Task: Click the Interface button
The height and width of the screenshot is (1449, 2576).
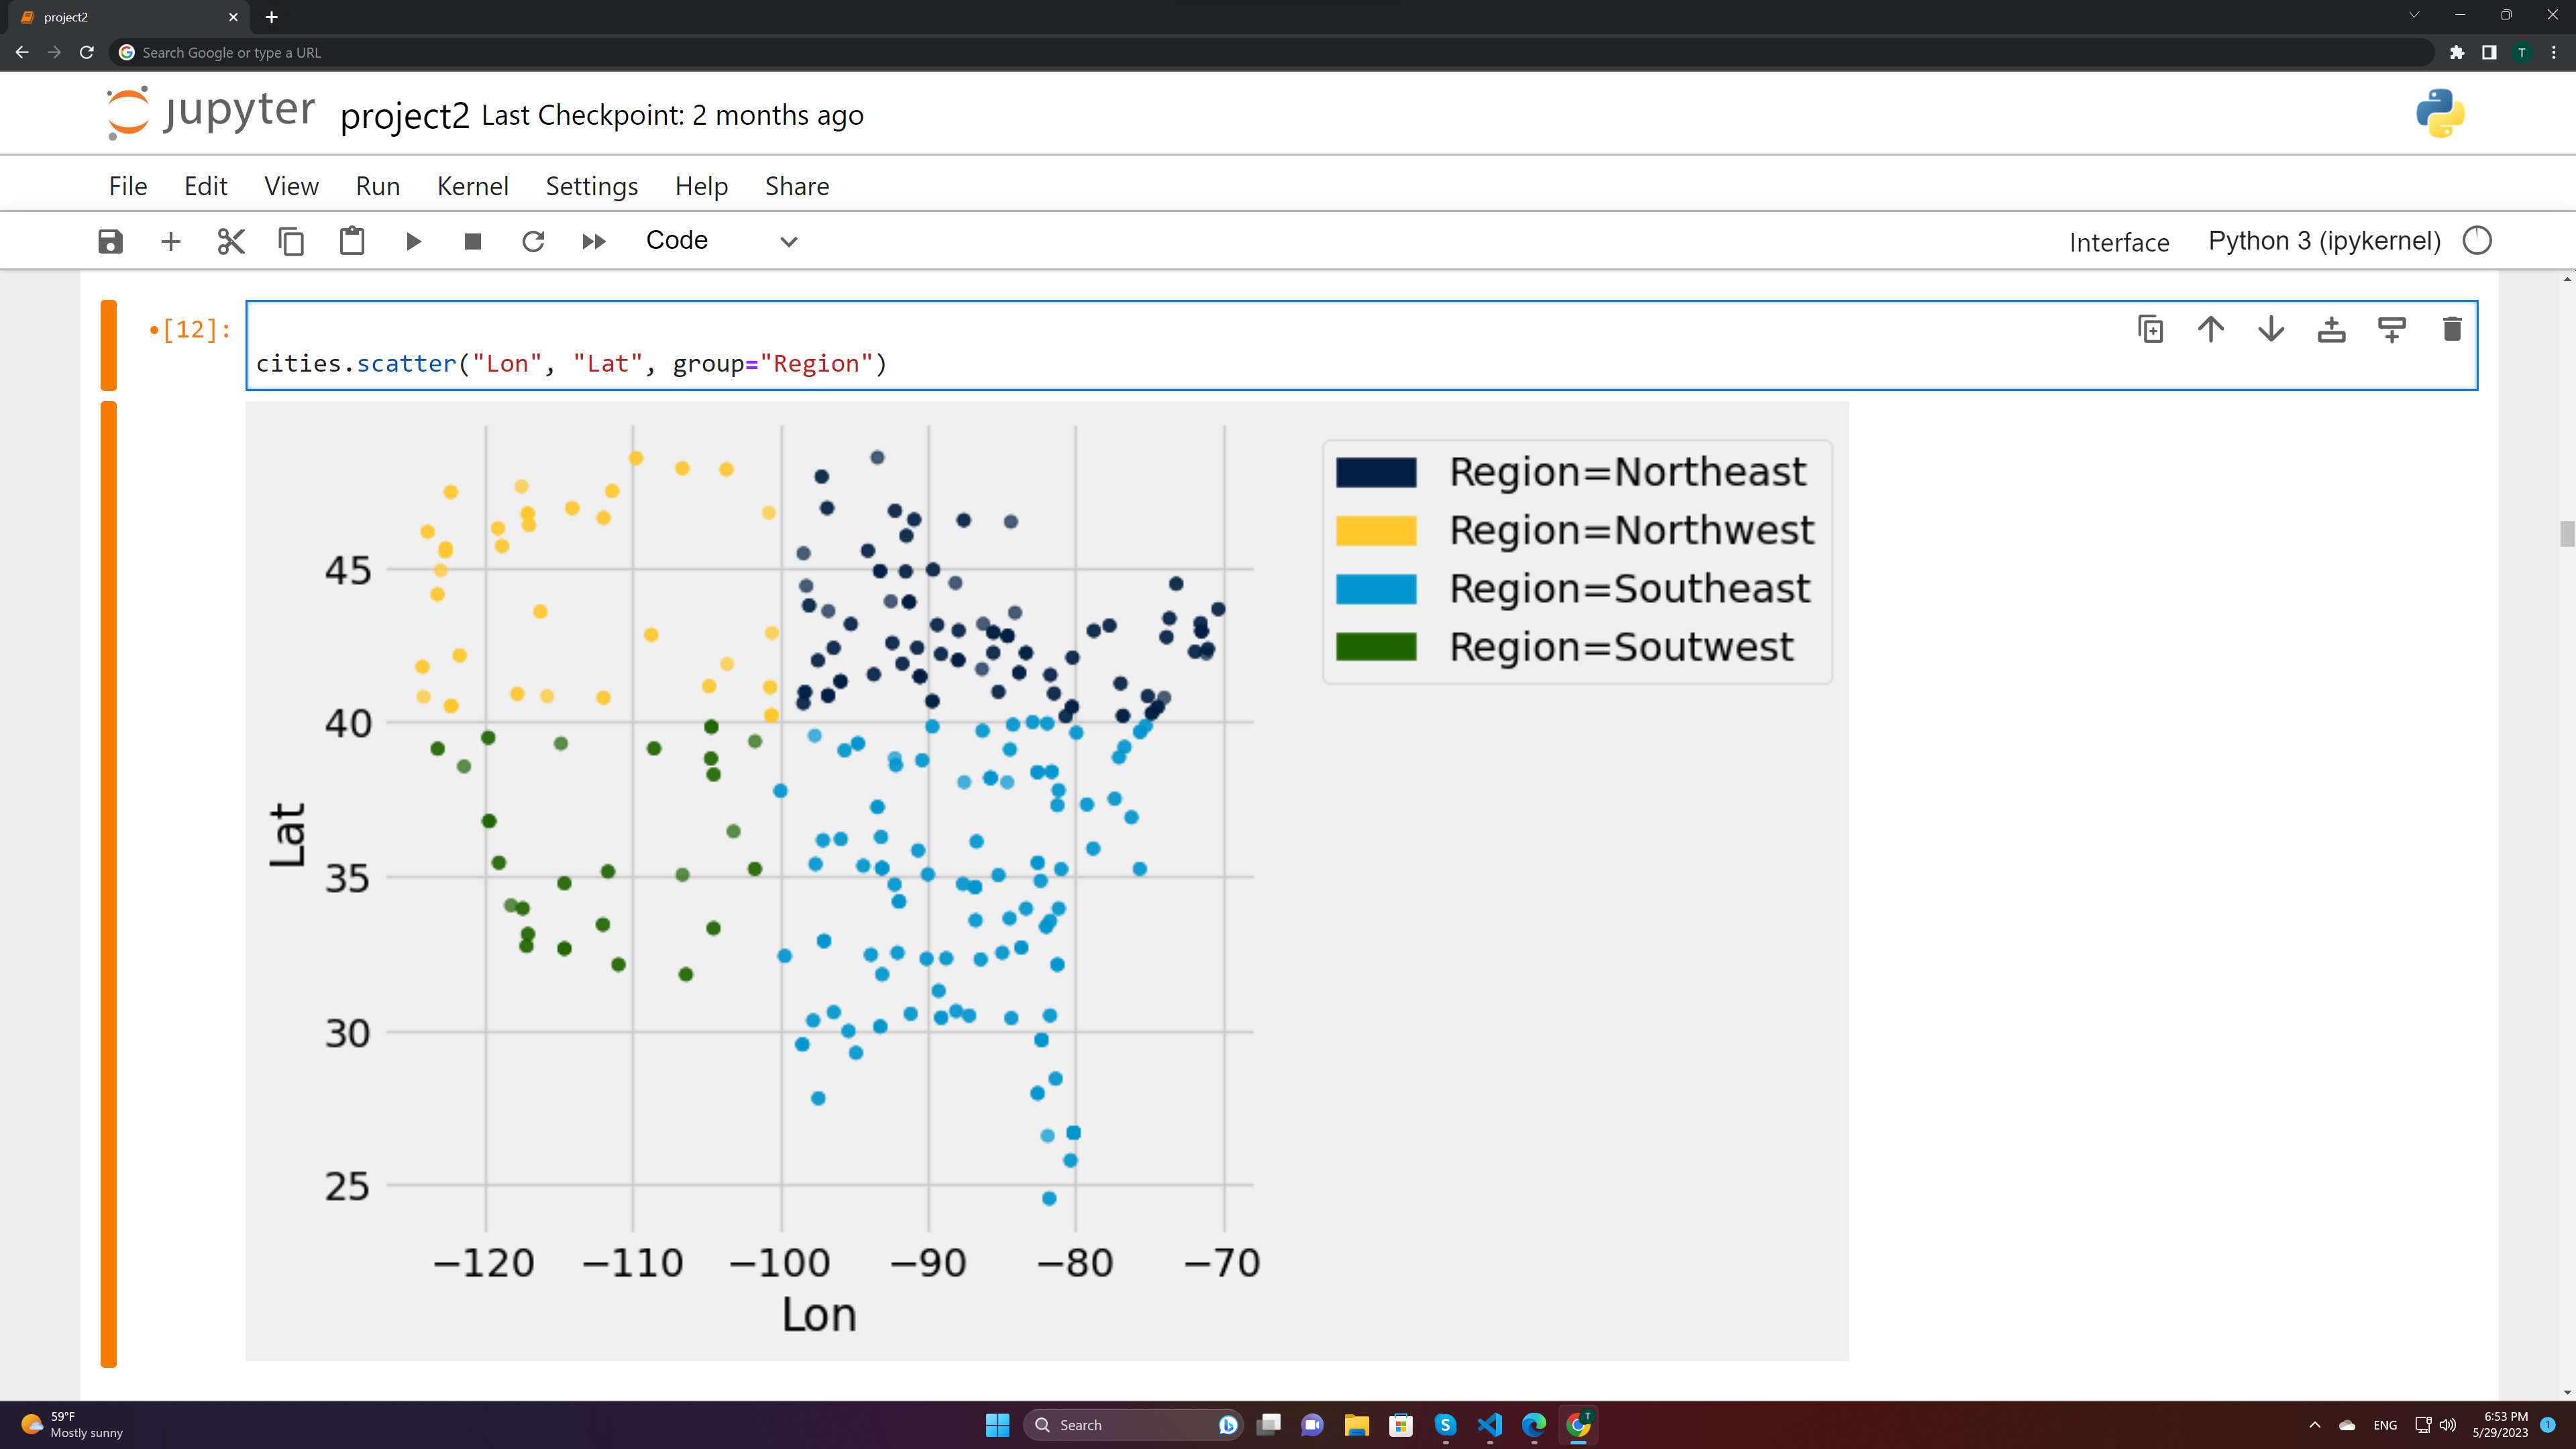Action: pos(2119,242)
